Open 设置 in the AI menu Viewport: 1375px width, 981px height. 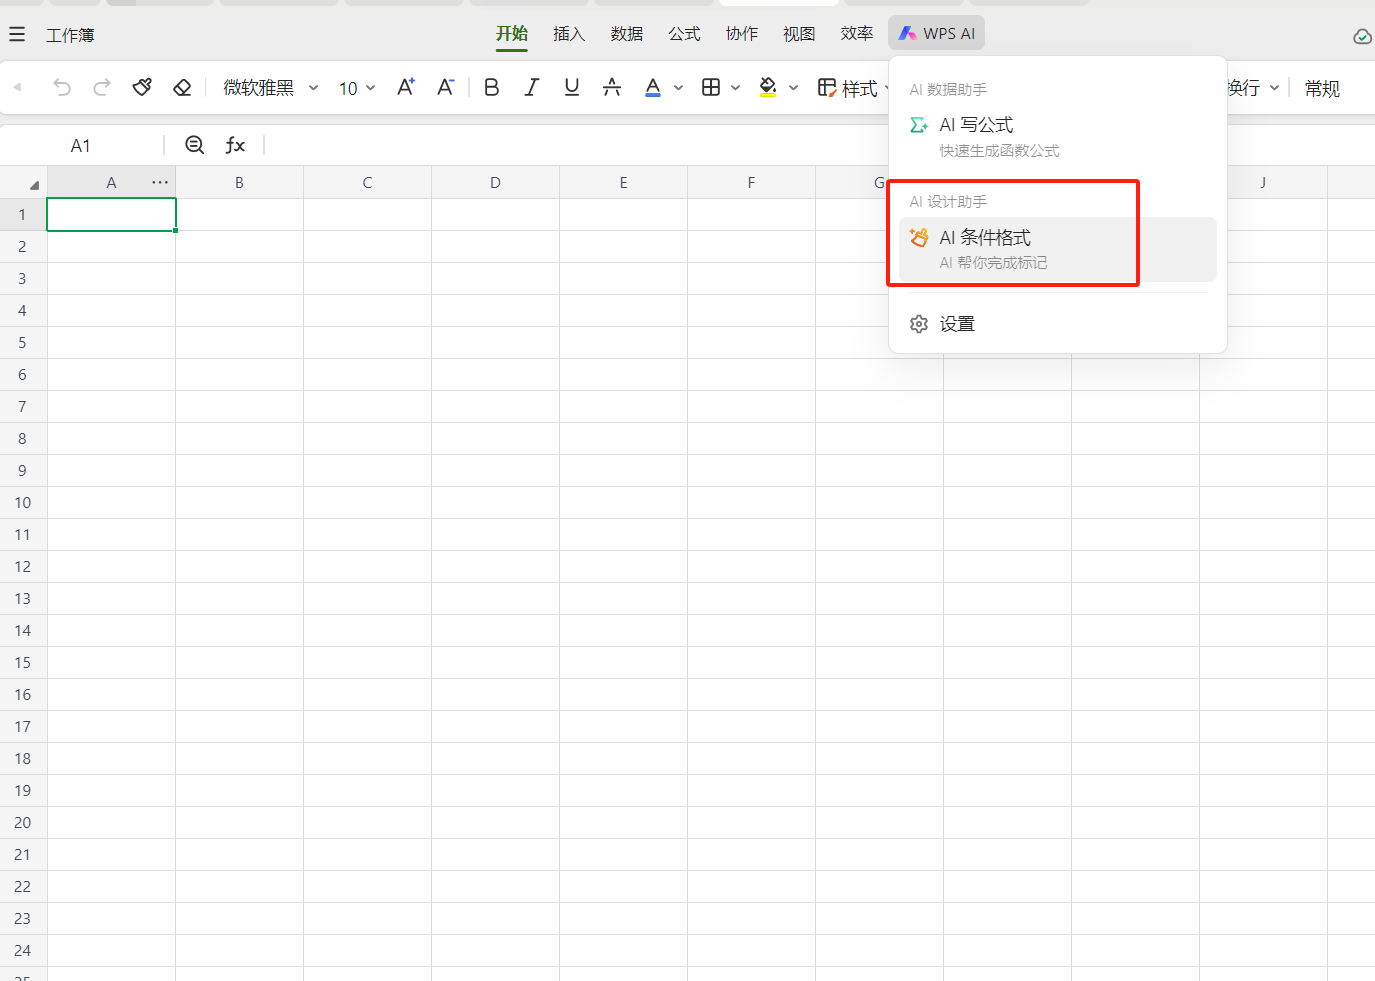click(1057, 324)
